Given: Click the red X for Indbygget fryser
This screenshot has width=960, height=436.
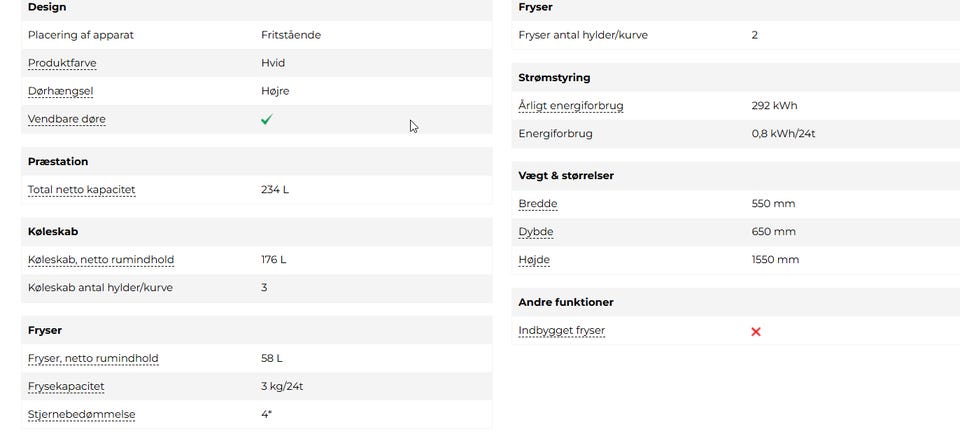Looking at the screenshot, I should (x=756, y=331).
